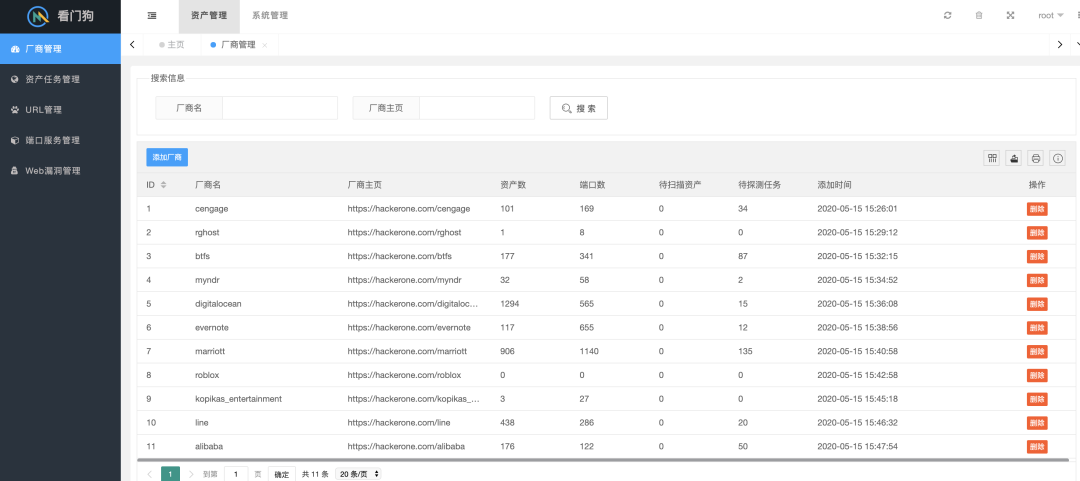Move page tabs left with arrow

132,45
